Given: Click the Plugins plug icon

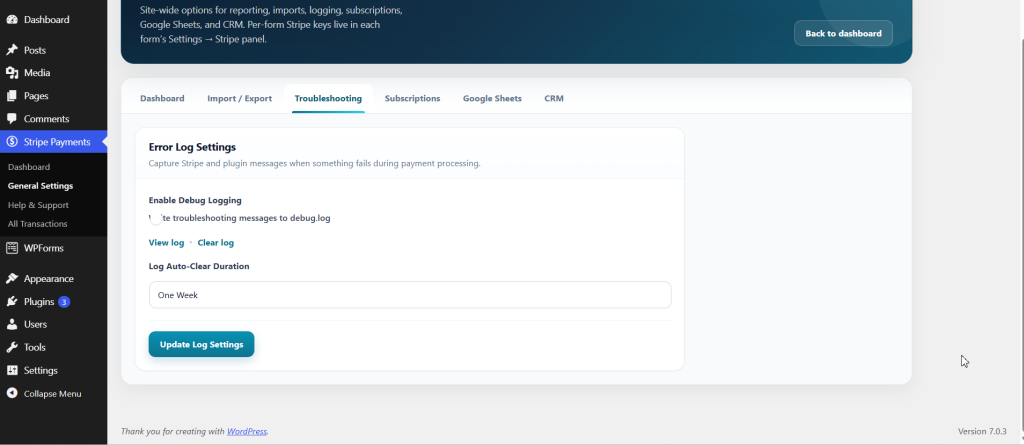Looking at the screenshot, I should 12,302.
